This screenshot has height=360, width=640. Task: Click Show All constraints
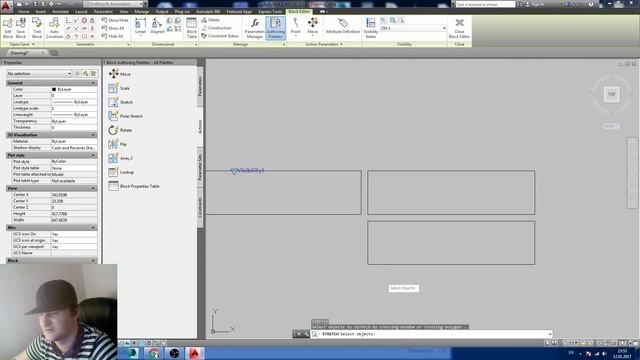113,28
